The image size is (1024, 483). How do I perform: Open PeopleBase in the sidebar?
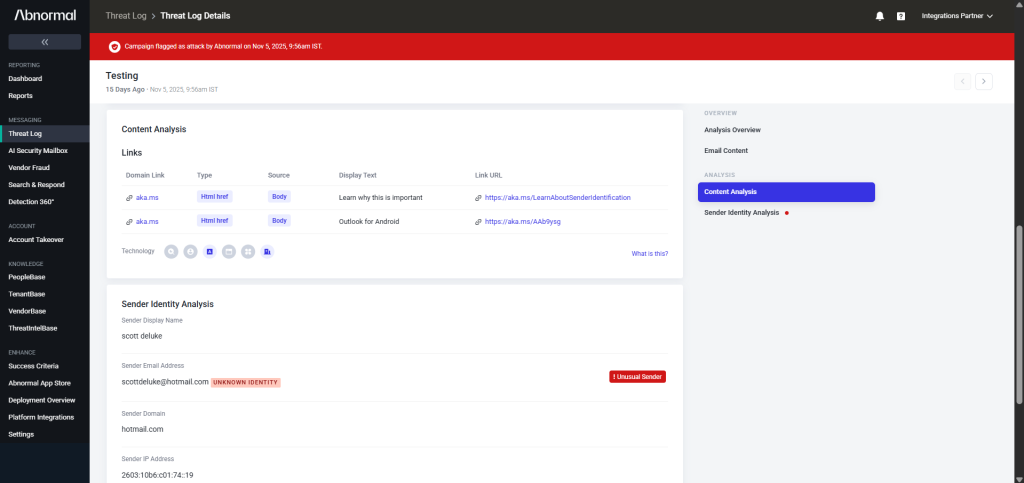tap(27, 277)
